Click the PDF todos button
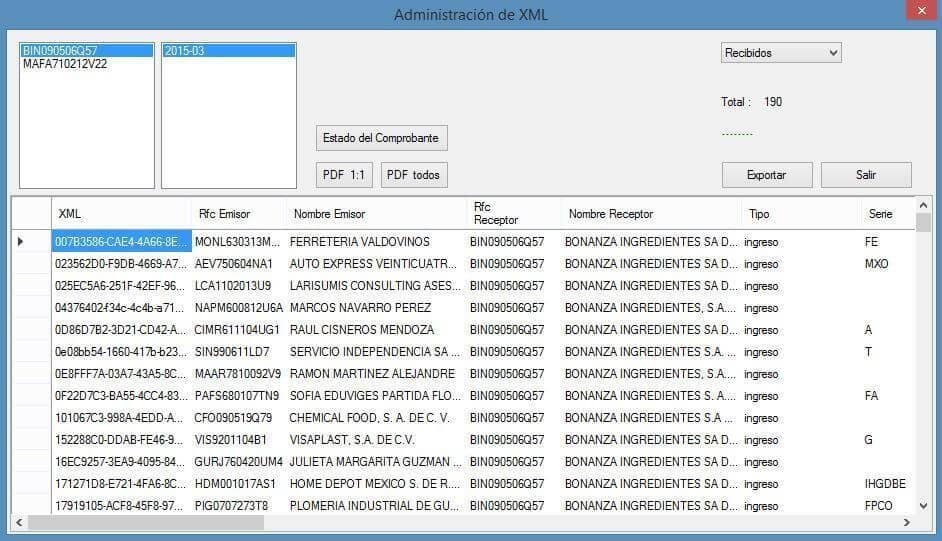 tap(414, 175)
